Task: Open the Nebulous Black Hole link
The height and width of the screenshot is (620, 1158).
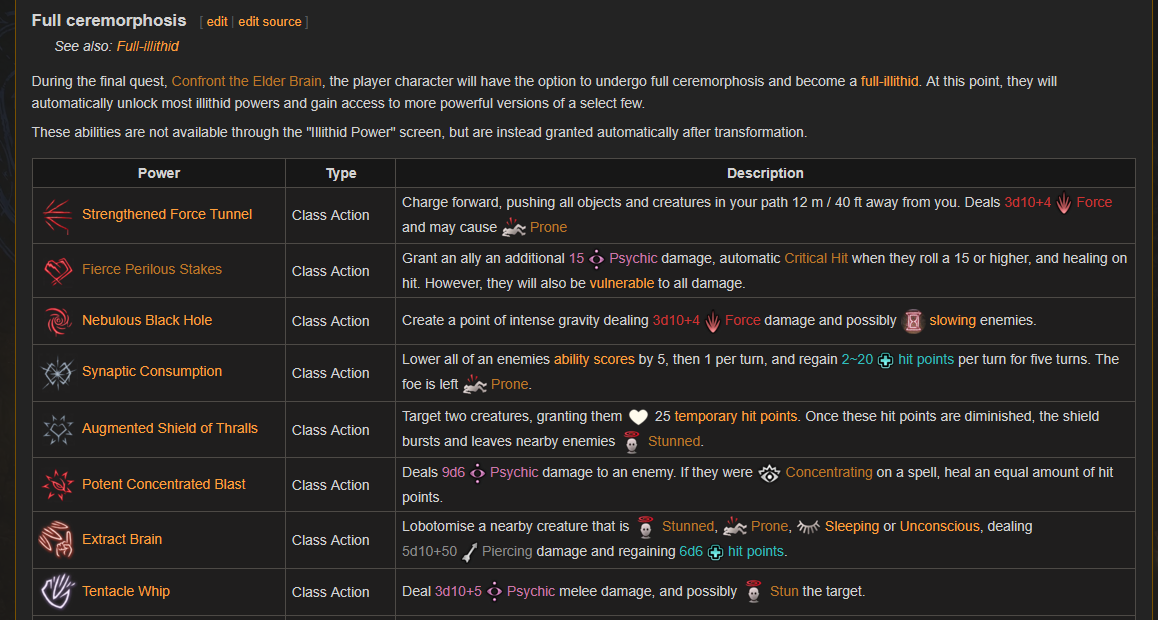Action: point(147,321)
